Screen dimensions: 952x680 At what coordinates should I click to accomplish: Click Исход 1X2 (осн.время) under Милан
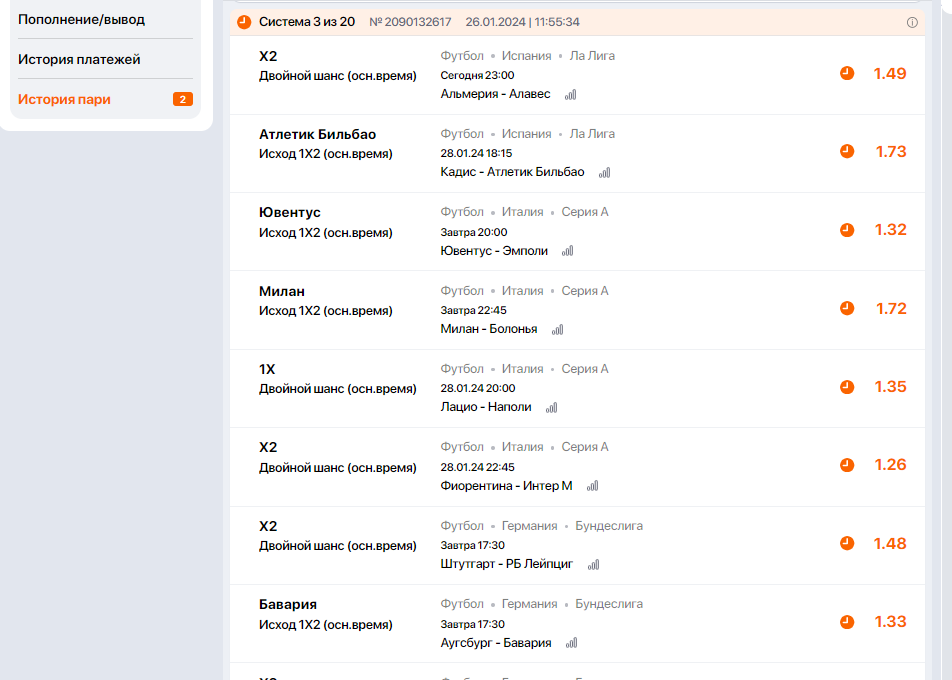[x=325, y=311]
